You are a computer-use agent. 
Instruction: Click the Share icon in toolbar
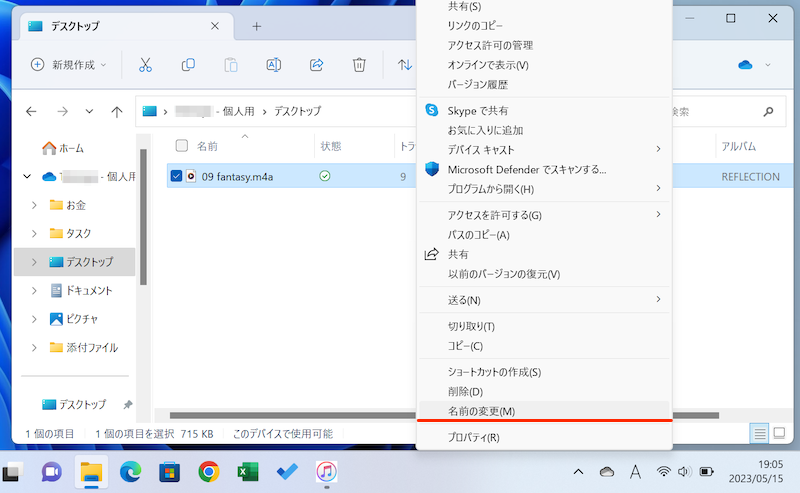coord(316,65)
